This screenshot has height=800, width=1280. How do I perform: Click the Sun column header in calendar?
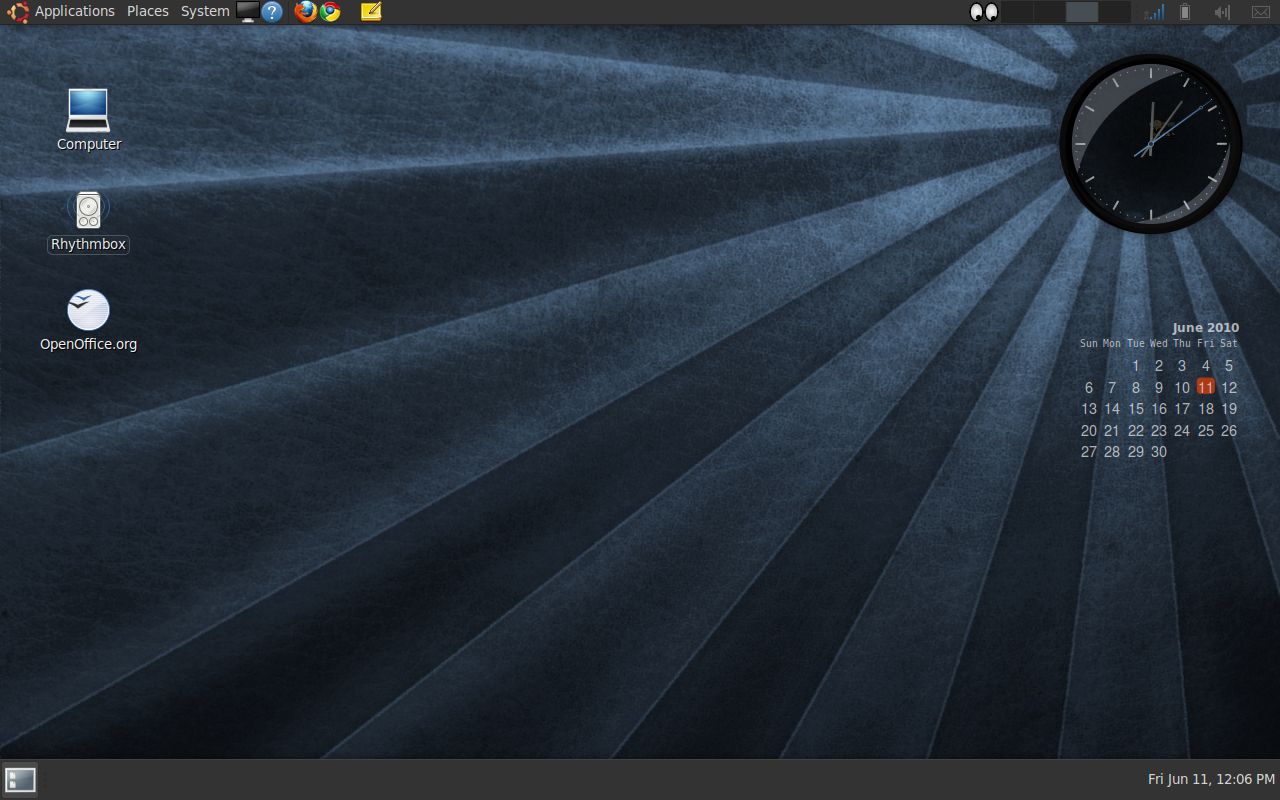(x=1089, y=343)
